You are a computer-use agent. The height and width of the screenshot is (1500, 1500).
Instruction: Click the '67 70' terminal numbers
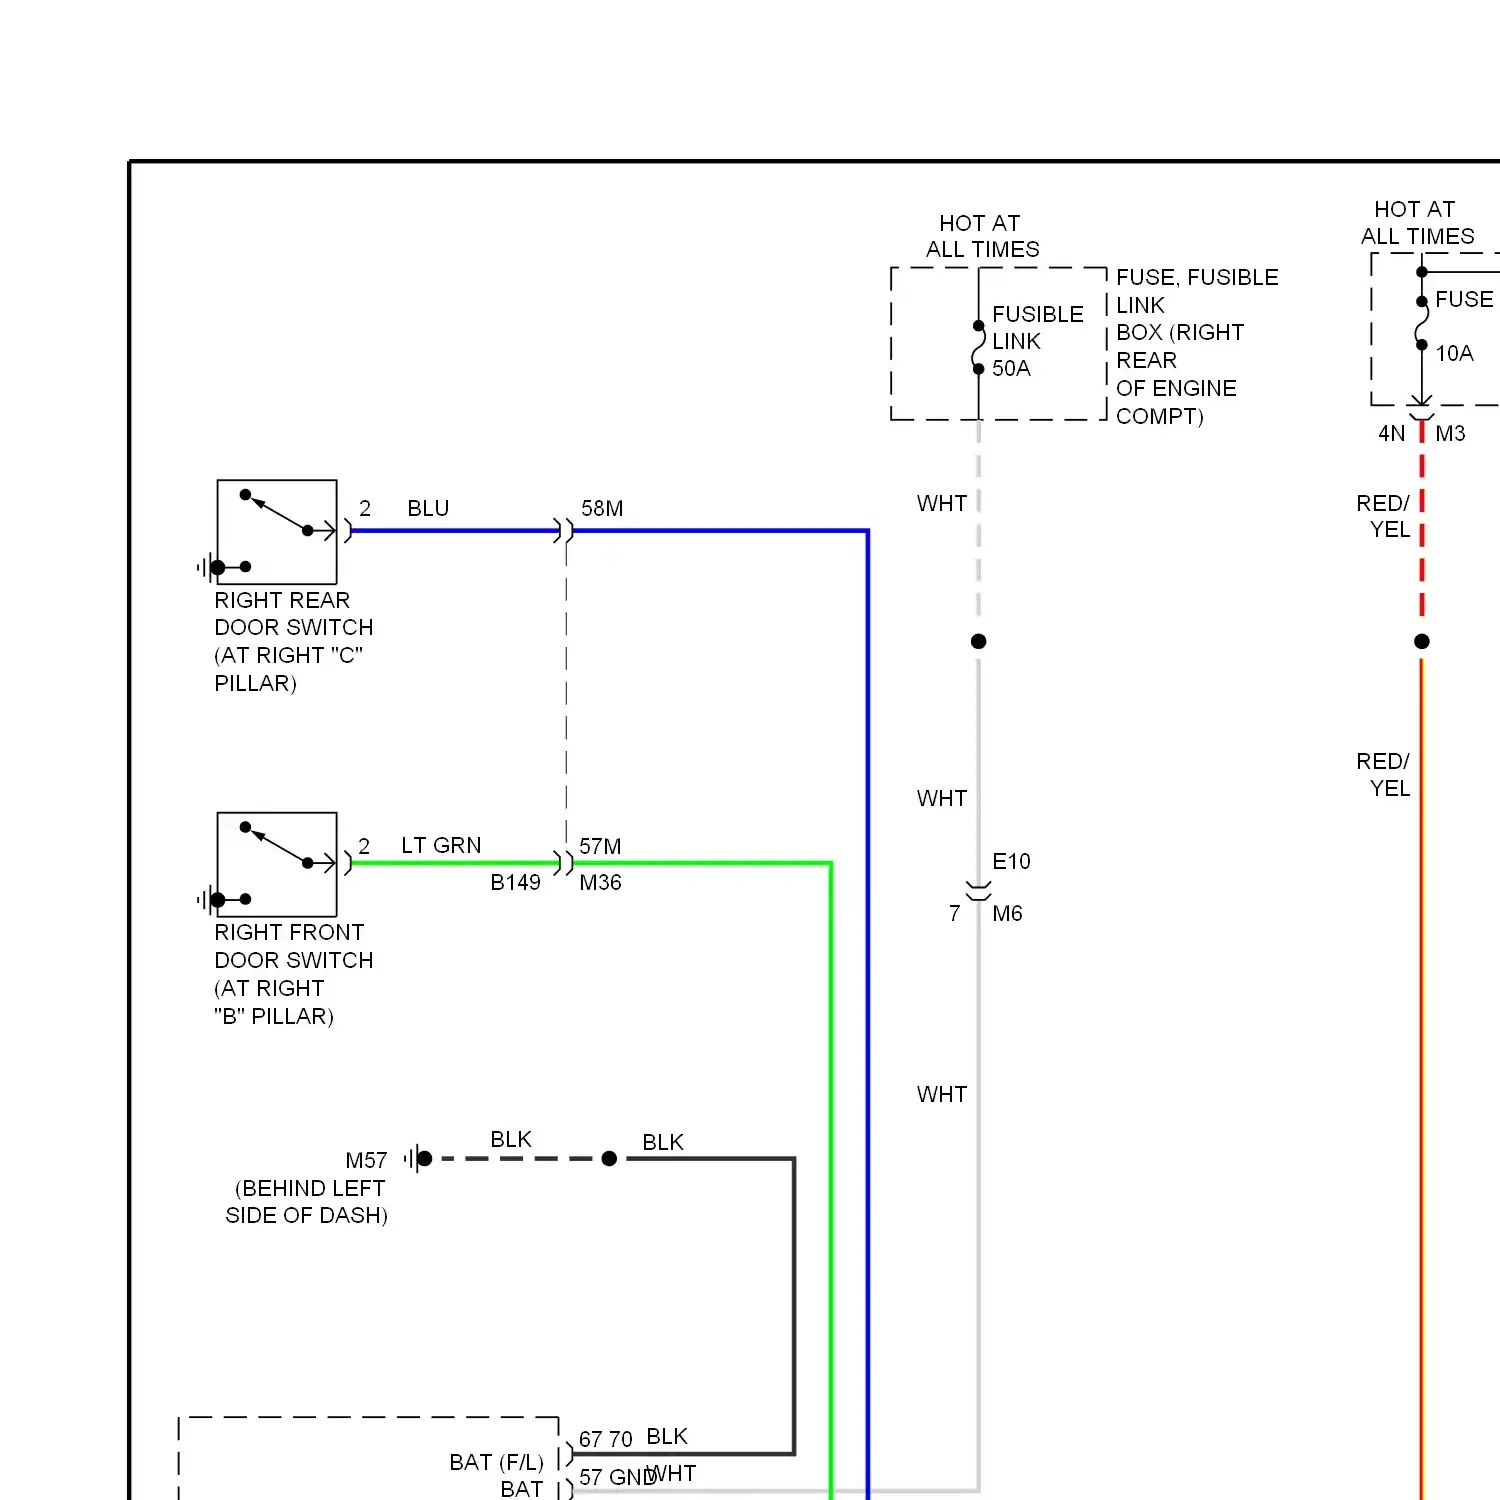tap(606, 1439)
